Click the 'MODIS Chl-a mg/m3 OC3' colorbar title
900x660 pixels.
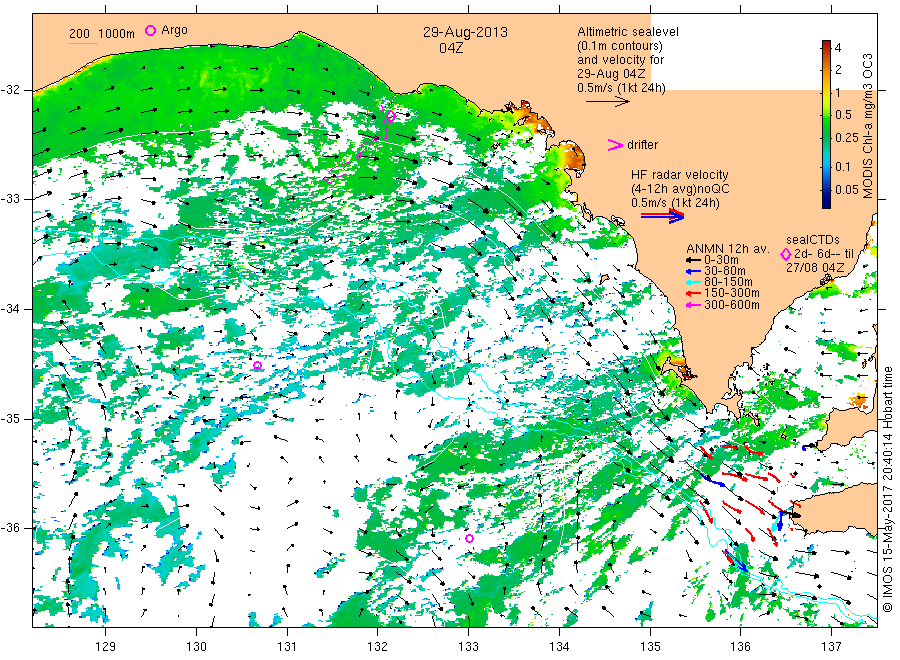point(868,126)
